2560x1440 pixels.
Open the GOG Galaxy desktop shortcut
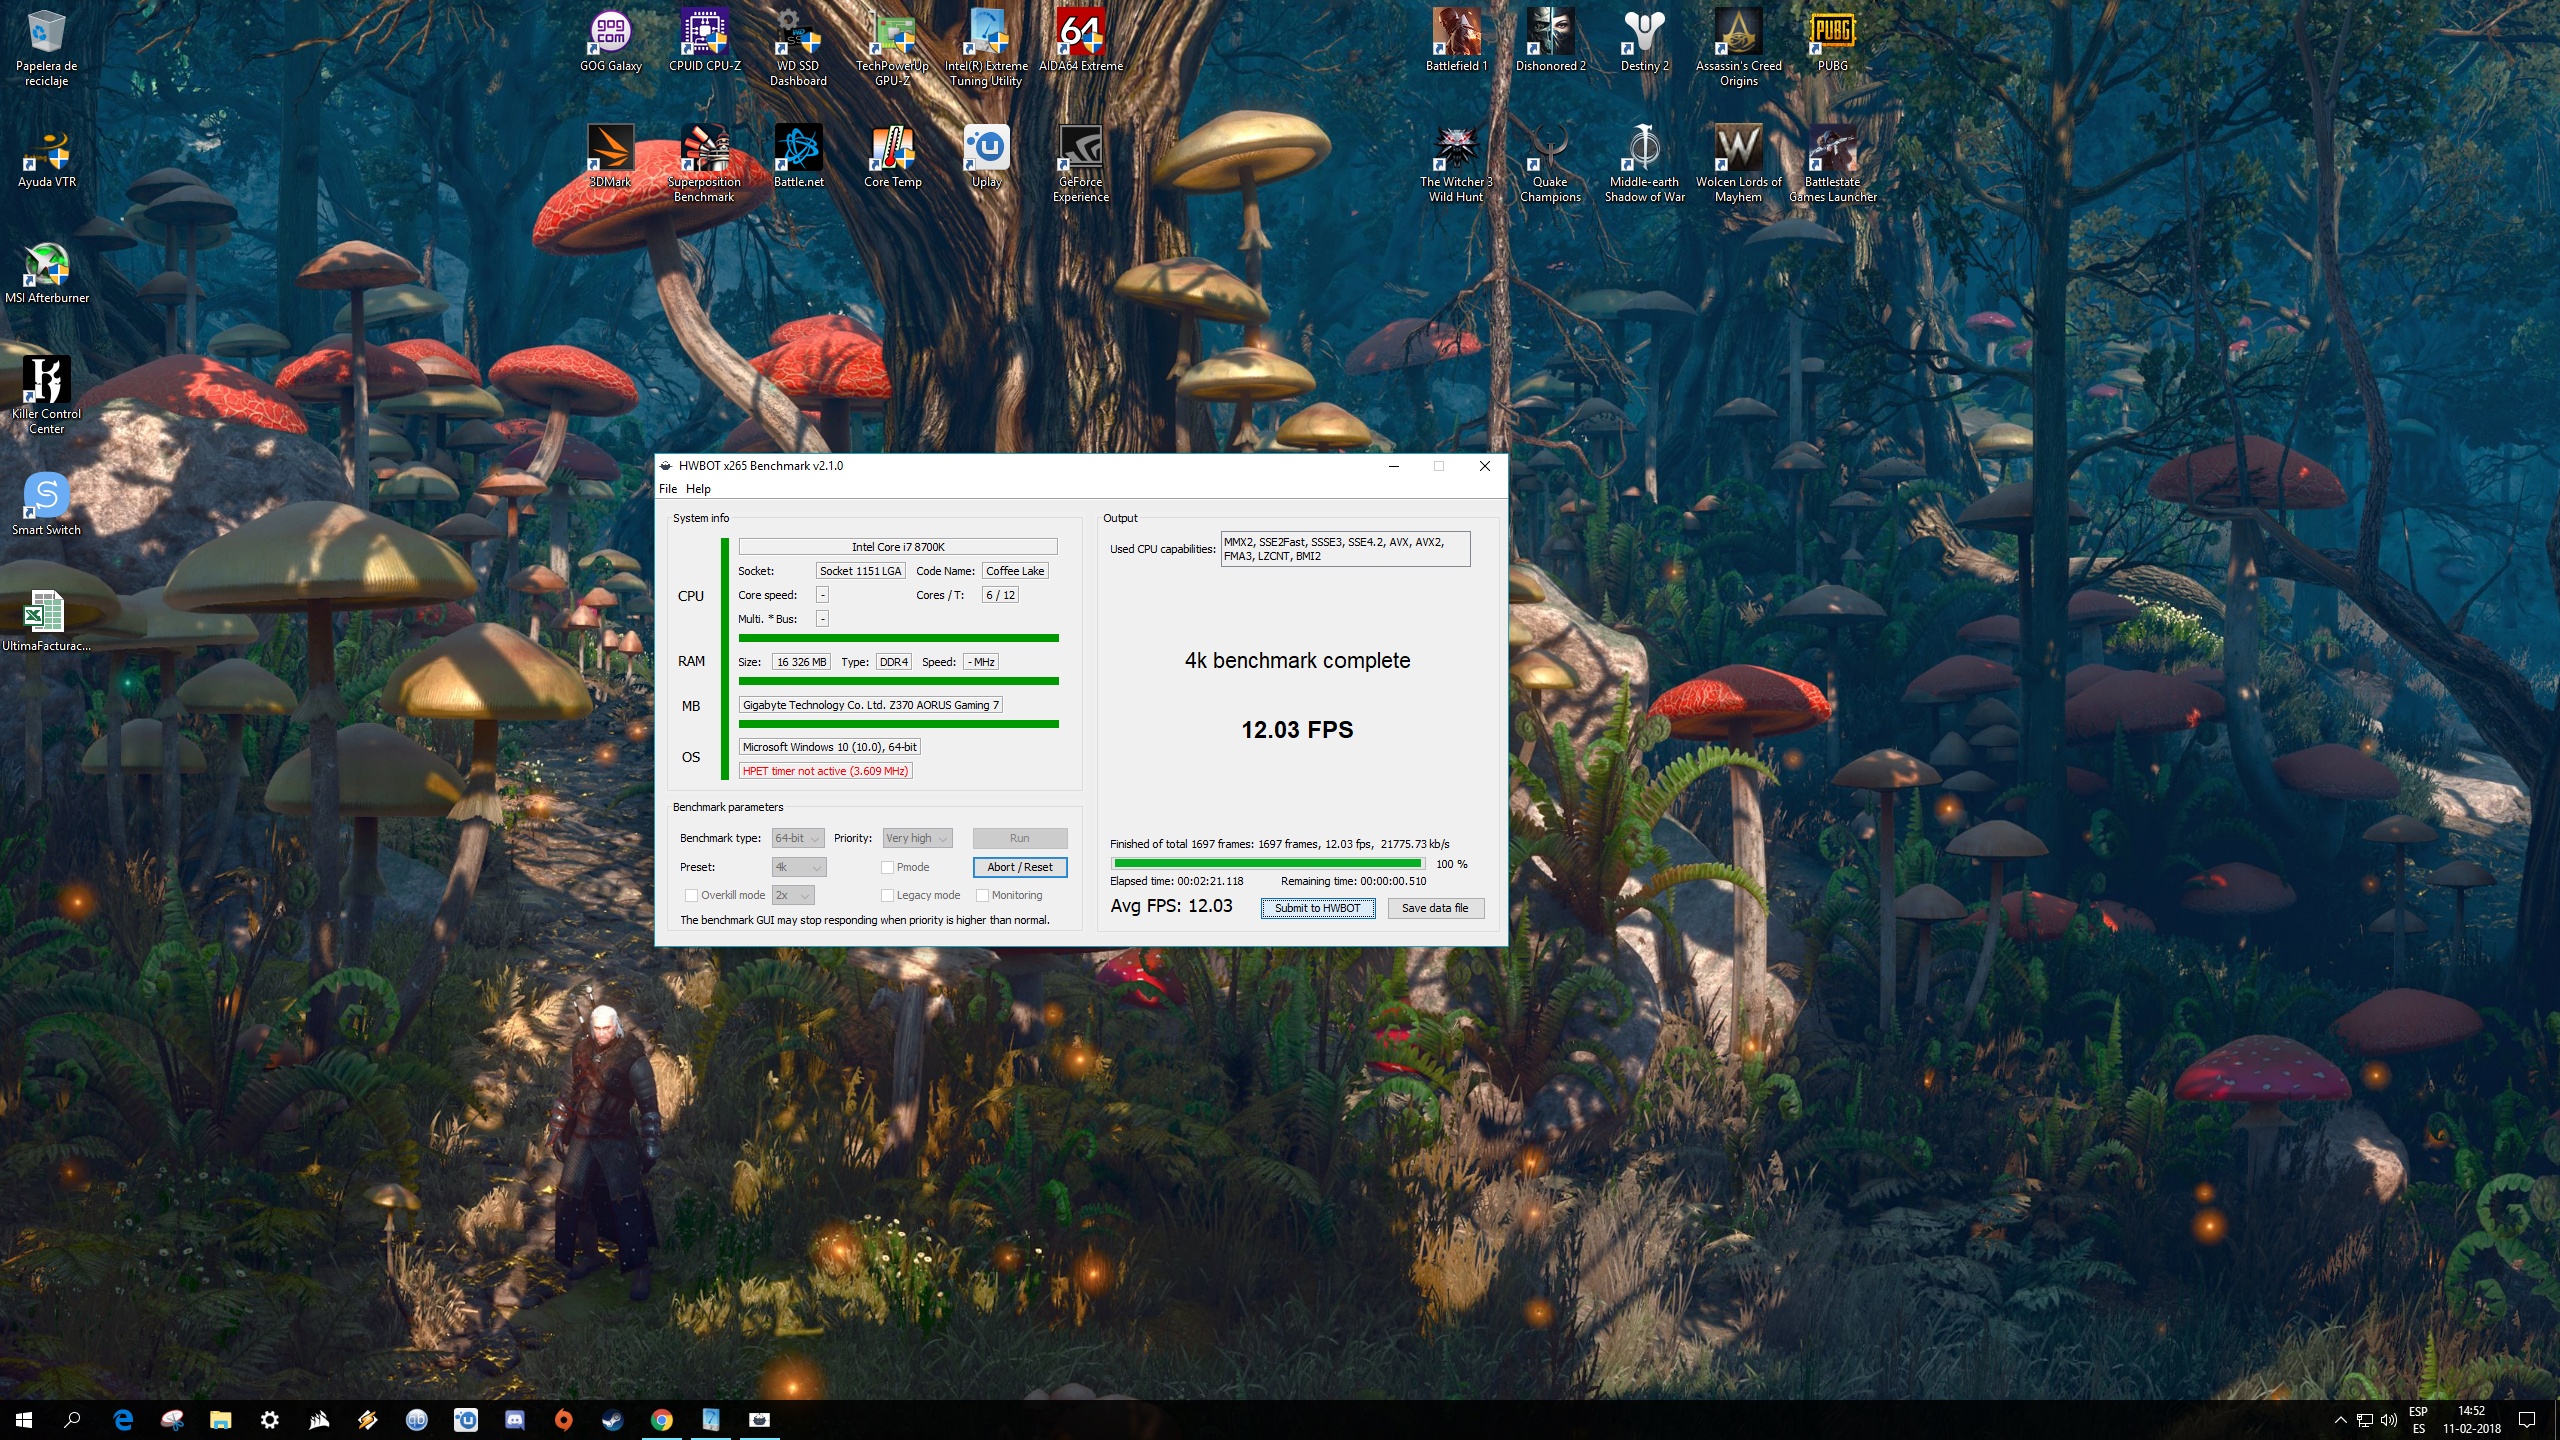[610, 41]
